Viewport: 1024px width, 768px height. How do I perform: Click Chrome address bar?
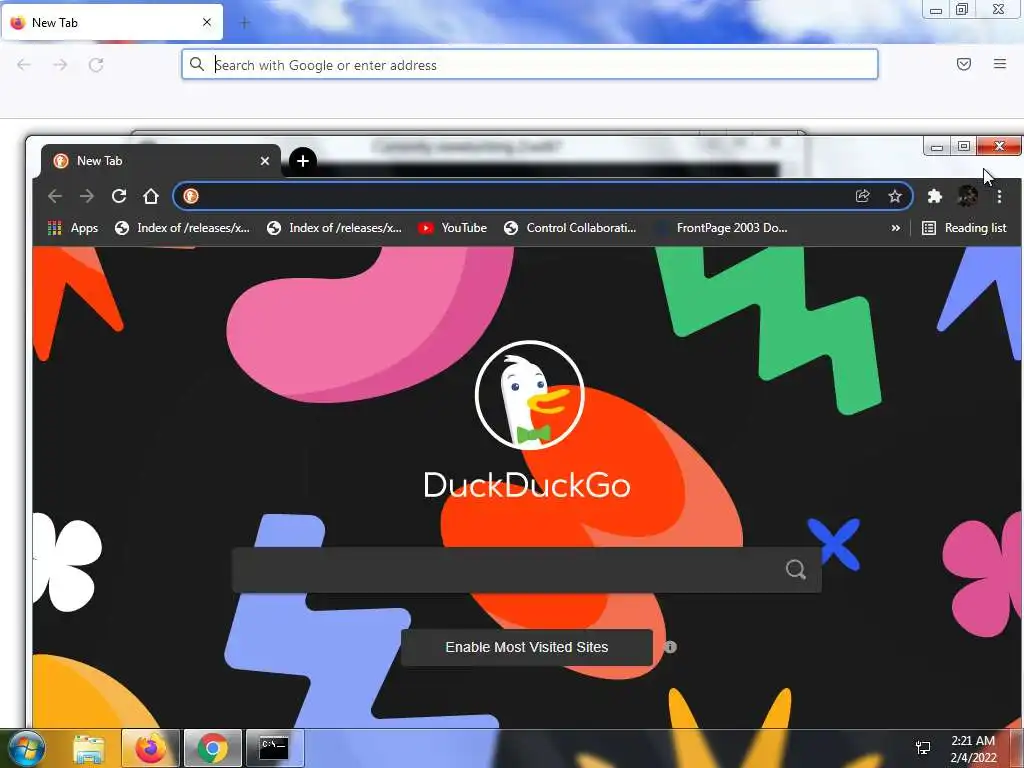(542, 196)
